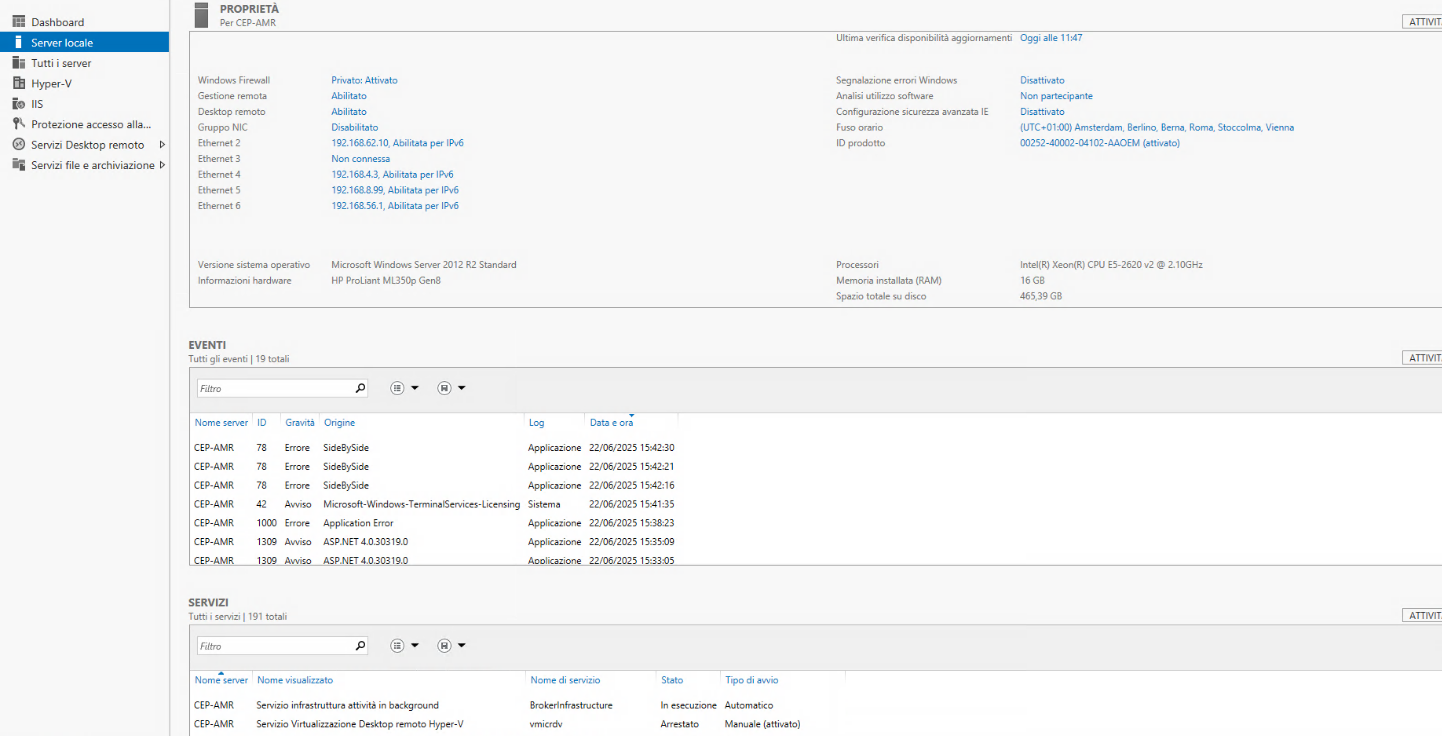Click the Servizi file e archiviazione icon
This screenshot has height=736, width=1442.
18,165
